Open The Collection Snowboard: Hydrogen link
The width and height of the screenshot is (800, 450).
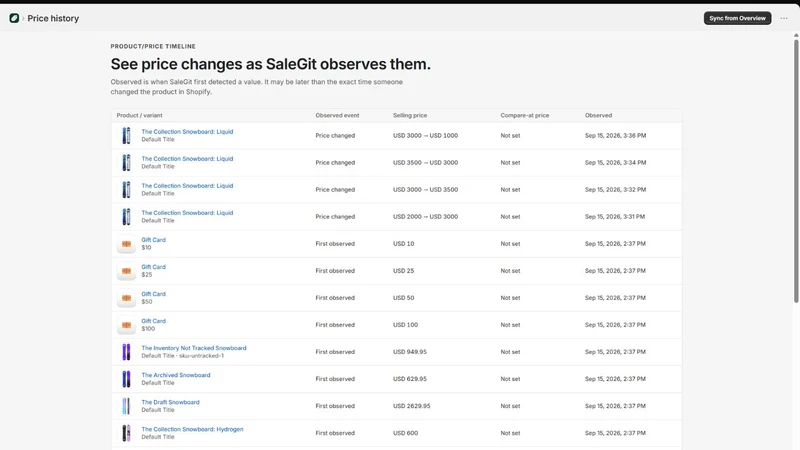(x=192, y=429)
